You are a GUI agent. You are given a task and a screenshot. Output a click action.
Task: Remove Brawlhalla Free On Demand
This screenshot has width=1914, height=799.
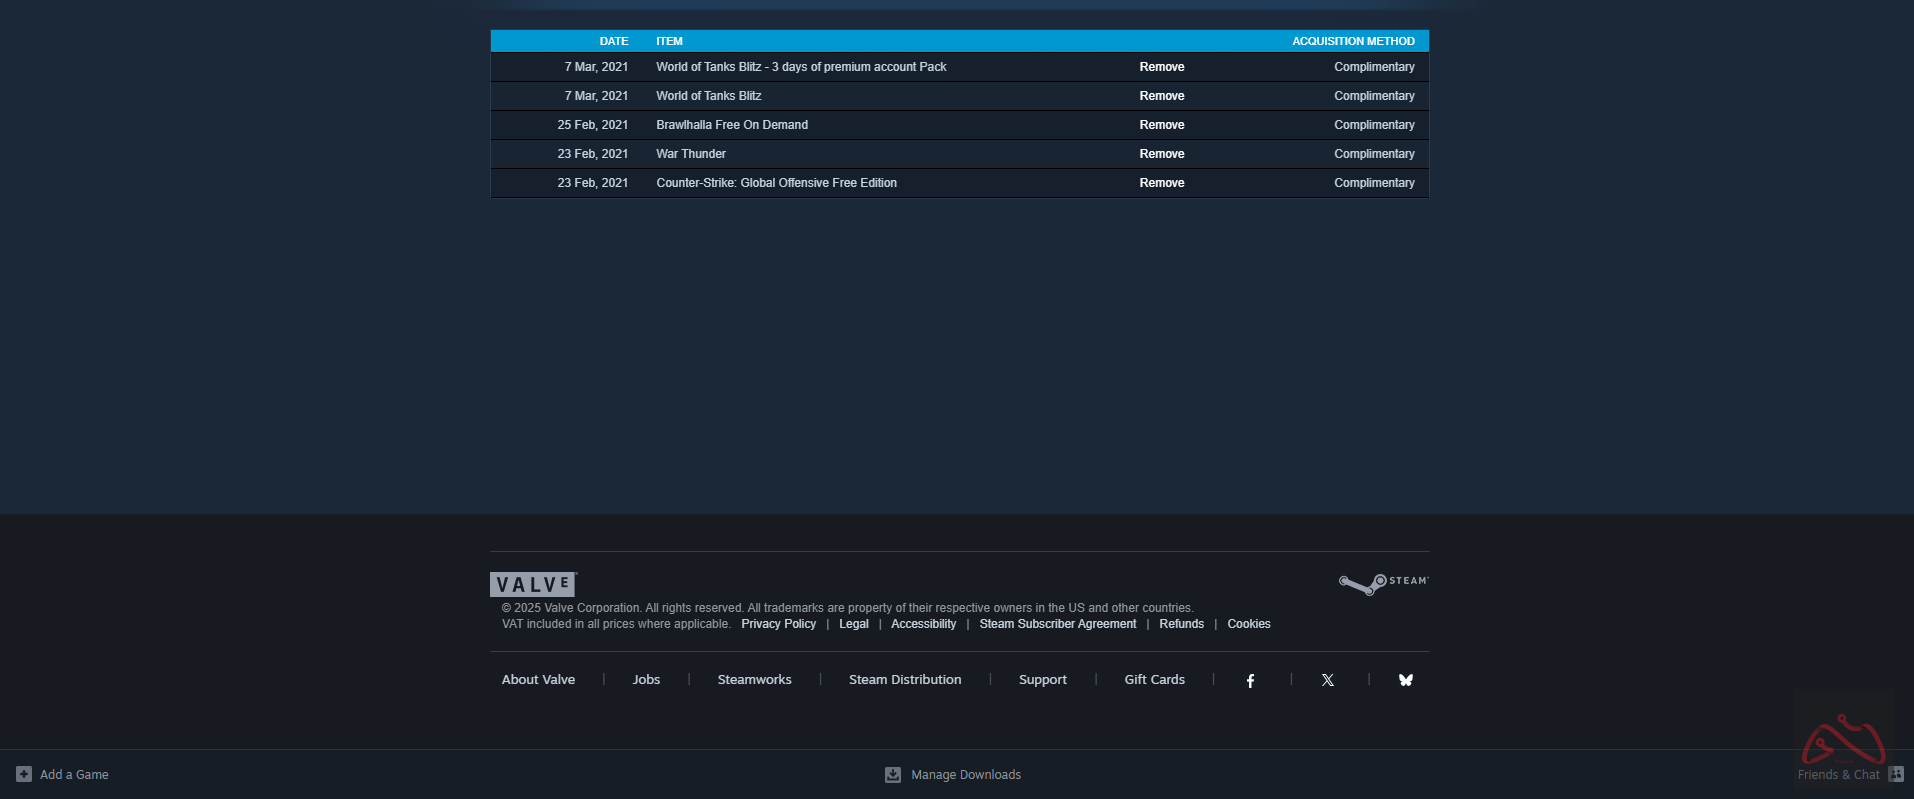point(1161,125)
